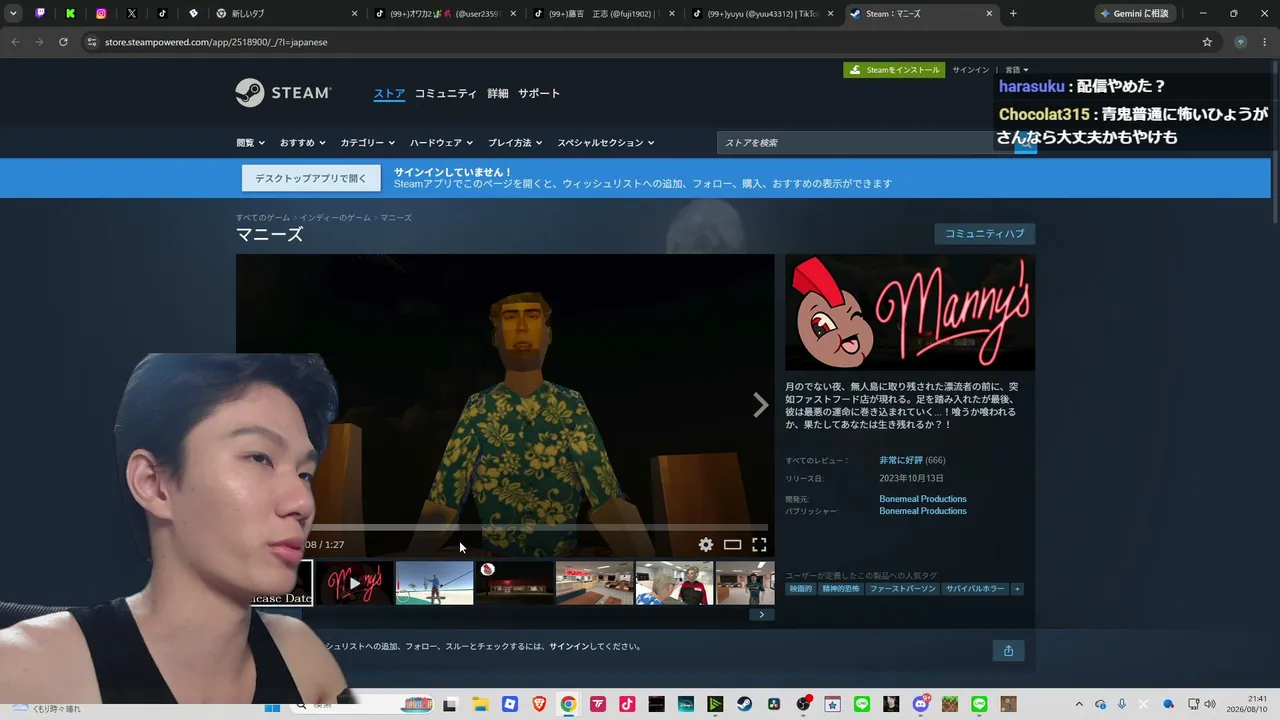
Task: Switch to the 新しいタブ tab
Action: [x=287, y=14]
